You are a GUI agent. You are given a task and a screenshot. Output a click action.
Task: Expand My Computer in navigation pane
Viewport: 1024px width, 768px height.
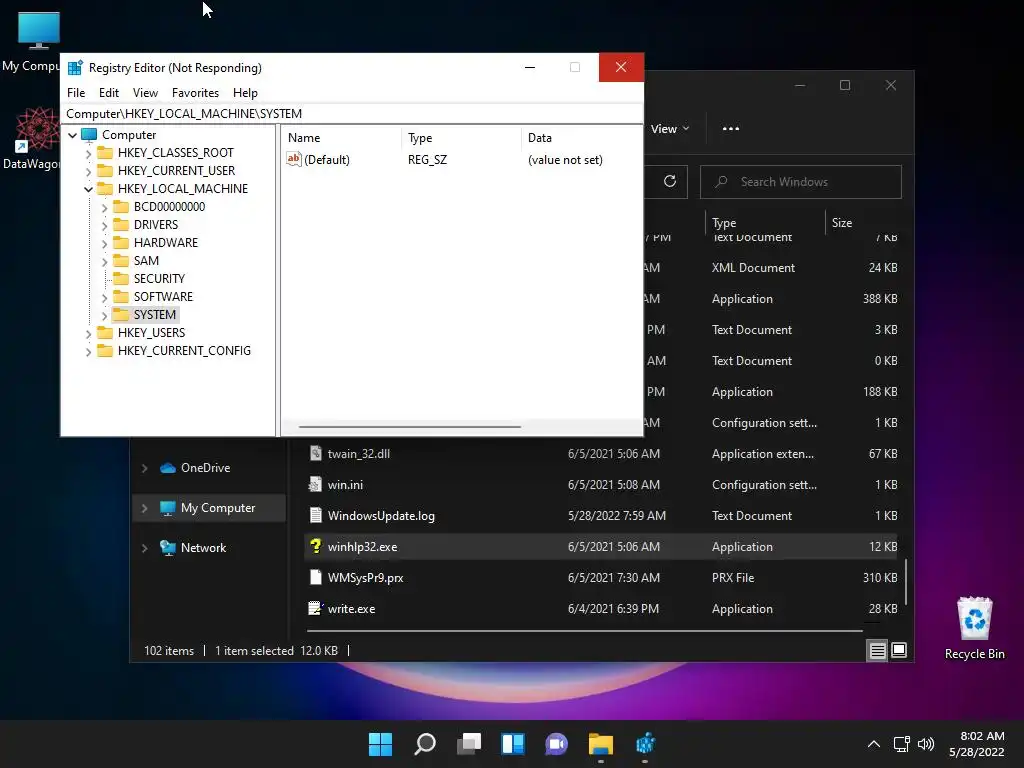pos(144,508)
